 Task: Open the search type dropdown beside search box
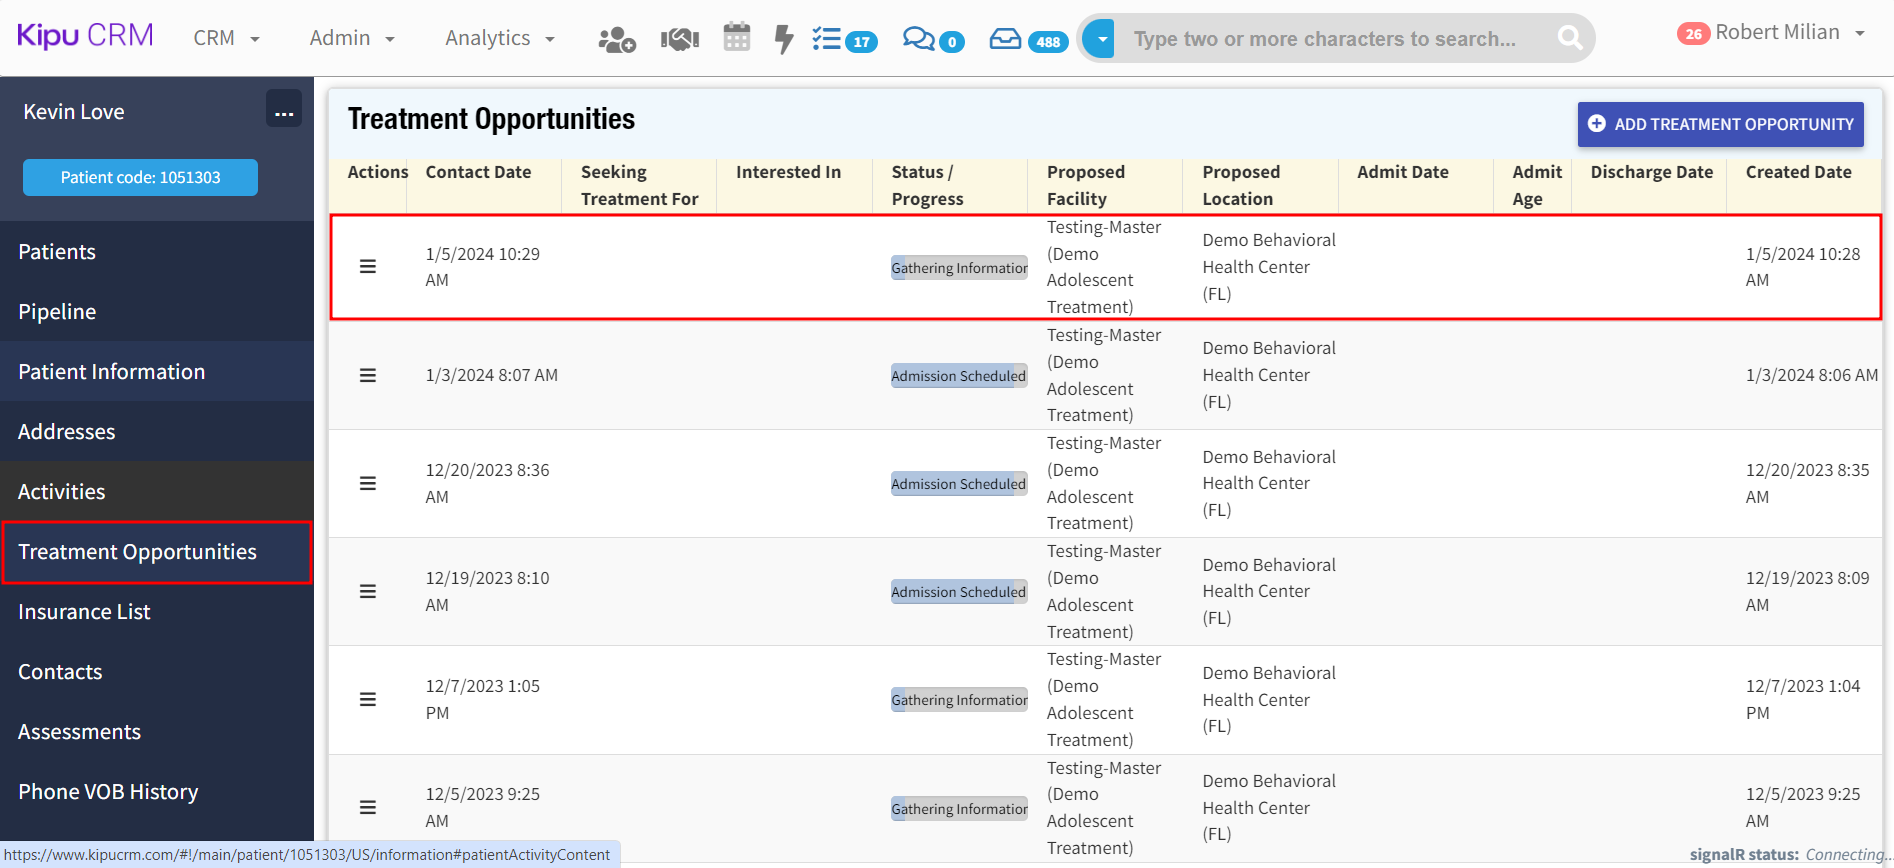pos(1100,39)
